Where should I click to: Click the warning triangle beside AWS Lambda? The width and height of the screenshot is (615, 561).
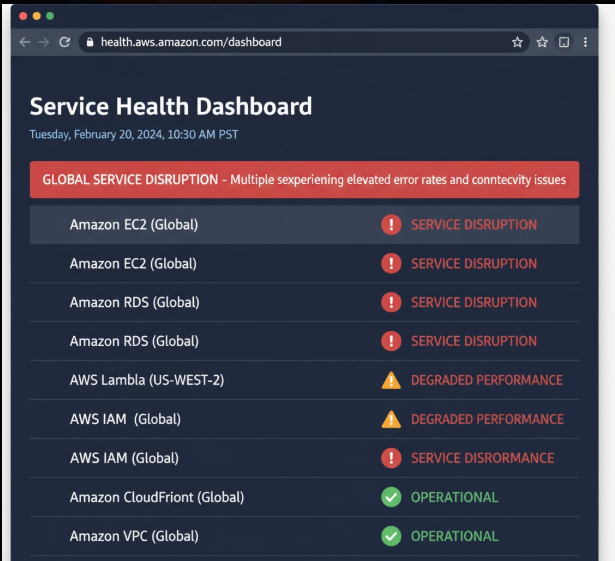(x=391, y=381)
